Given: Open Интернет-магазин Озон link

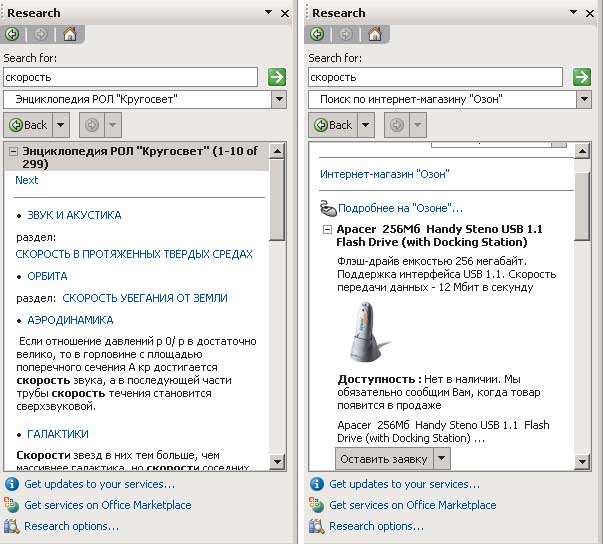Looking at the screenshot, I should point(385,174).
